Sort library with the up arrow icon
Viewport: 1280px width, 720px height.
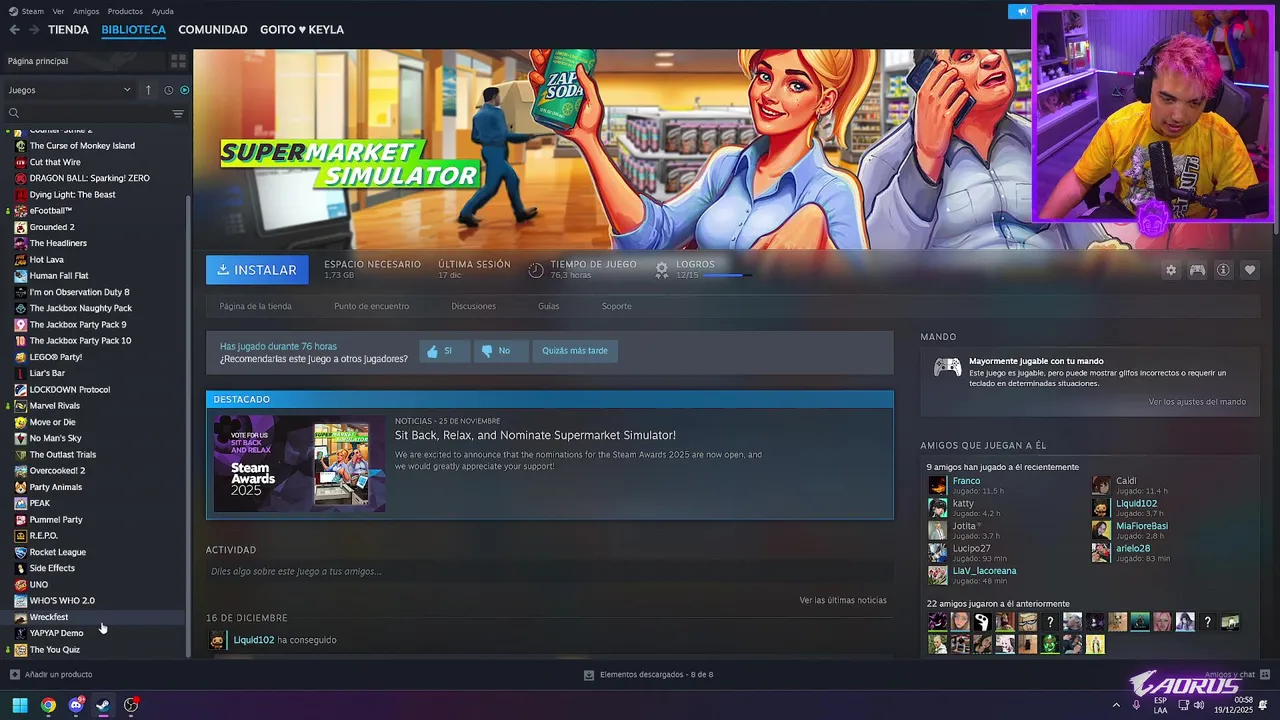coord(148,90)
